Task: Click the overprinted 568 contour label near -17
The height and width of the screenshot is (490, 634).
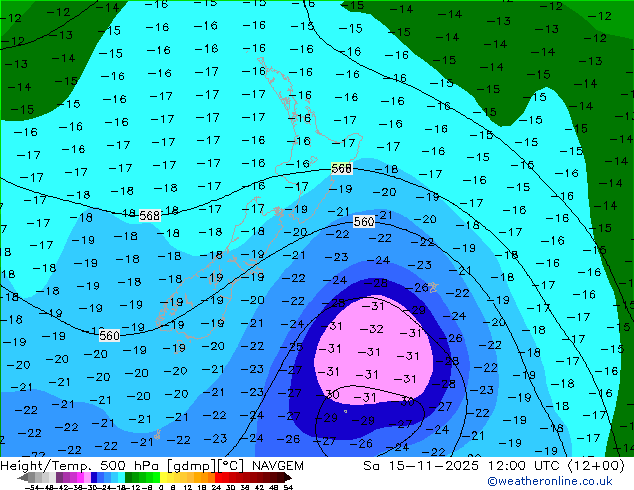Action: [341, 168]
